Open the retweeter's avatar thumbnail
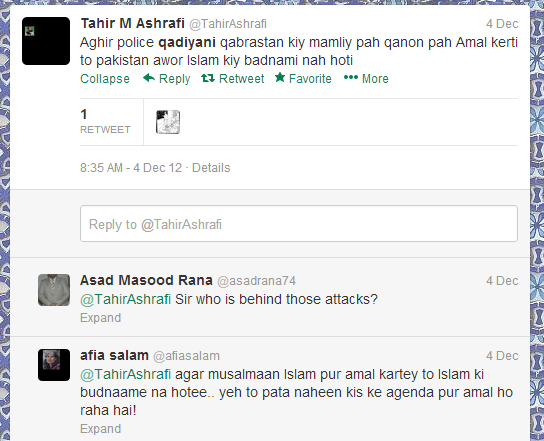The image size is (544, 441). [x=168, y=122]
